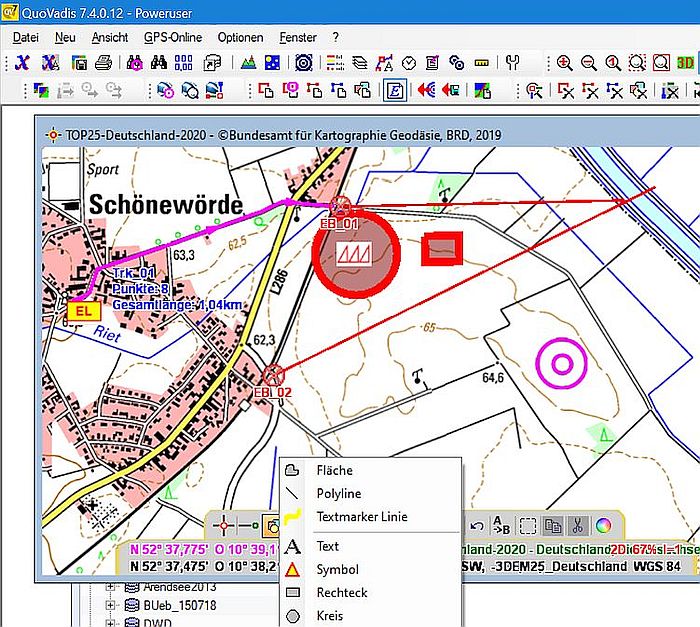Click the clock icon in the toolbar
700x627 pixels.
click(x=408, y=63)
